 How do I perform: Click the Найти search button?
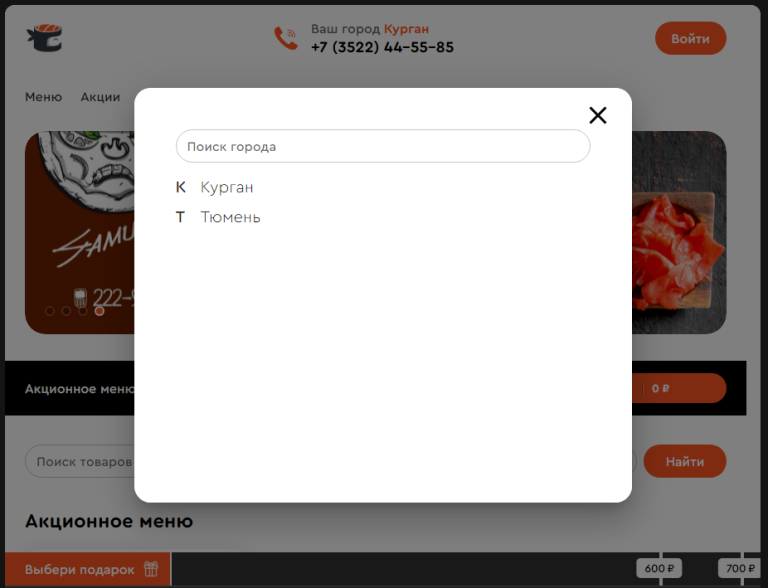[x=685, y=461]
